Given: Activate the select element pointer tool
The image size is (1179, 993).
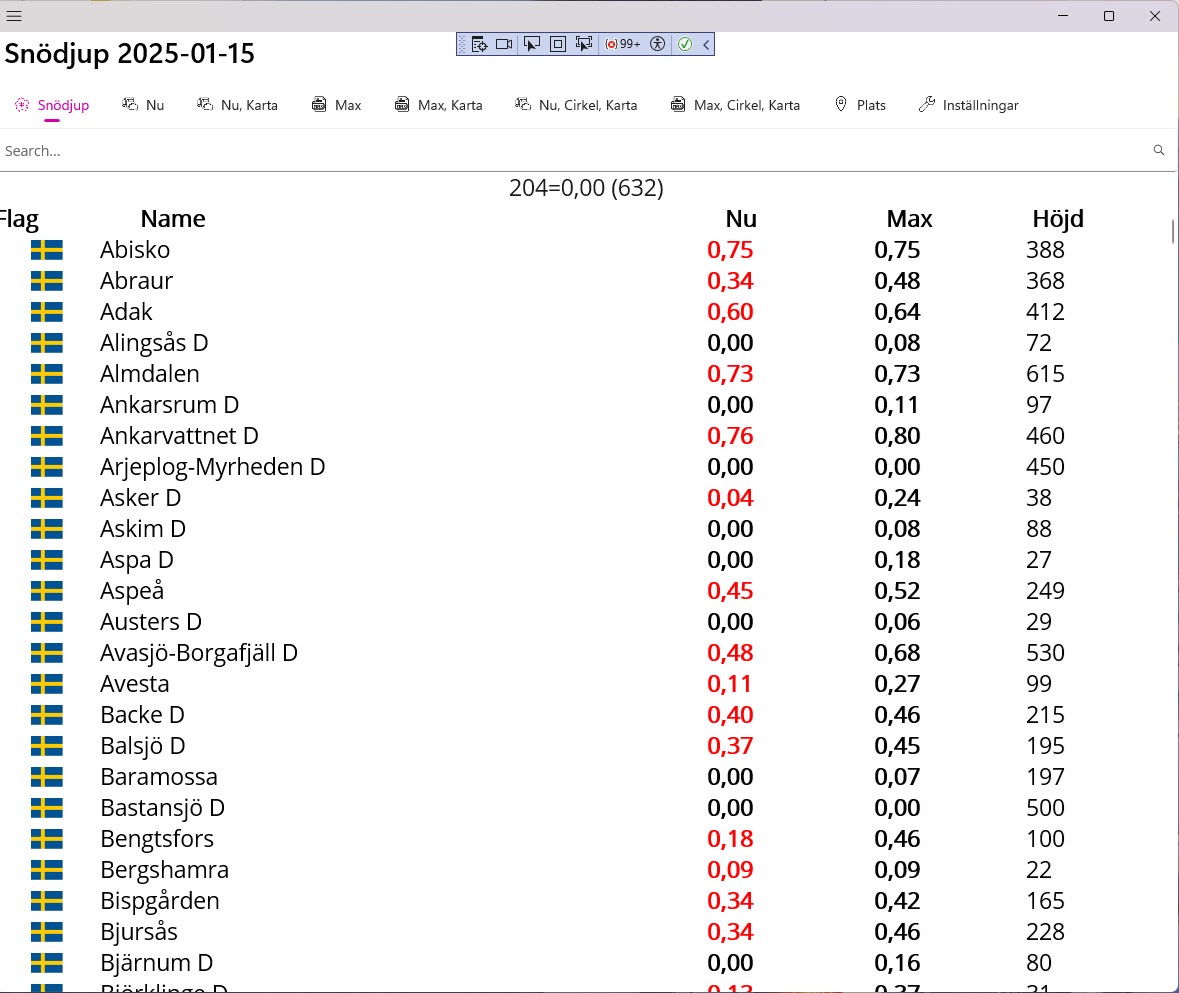Looking at the screenshot, I should pyautogui.click(x=532, y=44).
